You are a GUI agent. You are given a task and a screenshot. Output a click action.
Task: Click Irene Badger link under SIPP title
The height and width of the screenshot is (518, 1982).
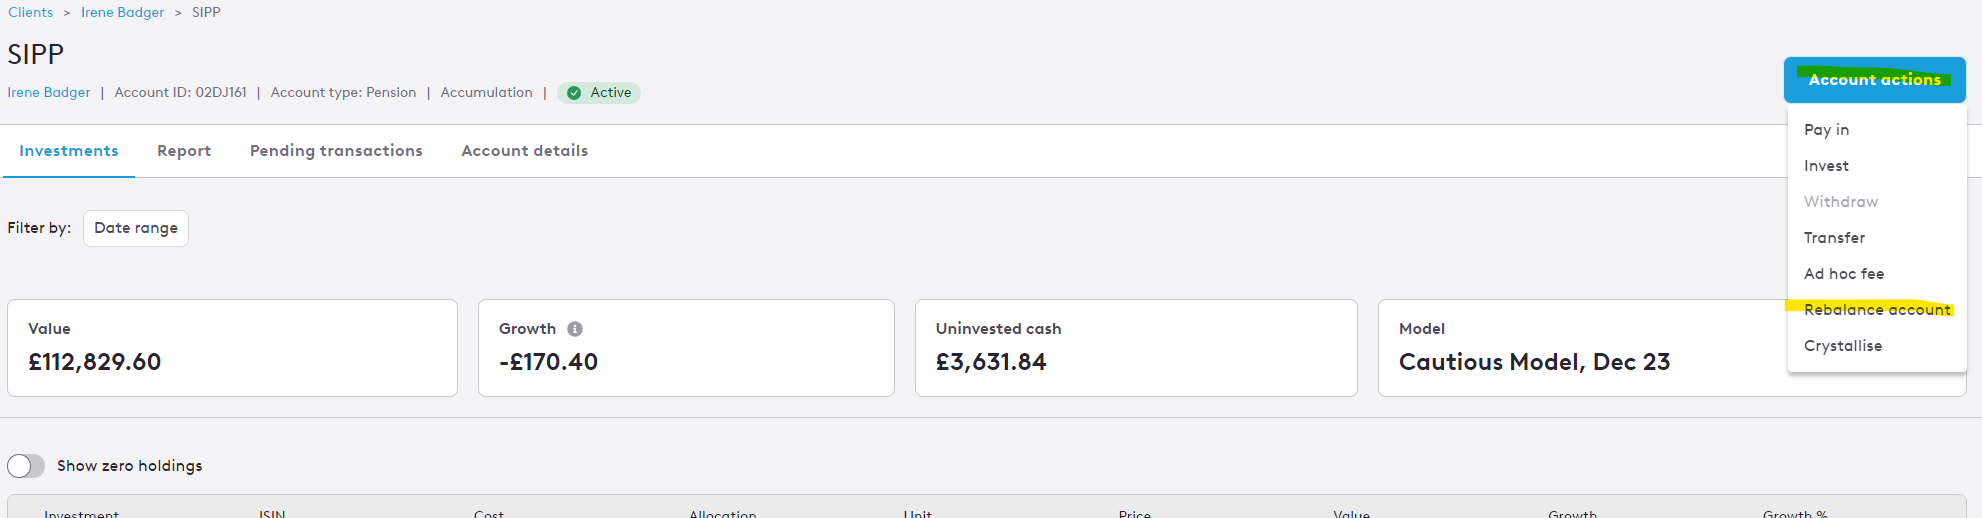(49, 93)
